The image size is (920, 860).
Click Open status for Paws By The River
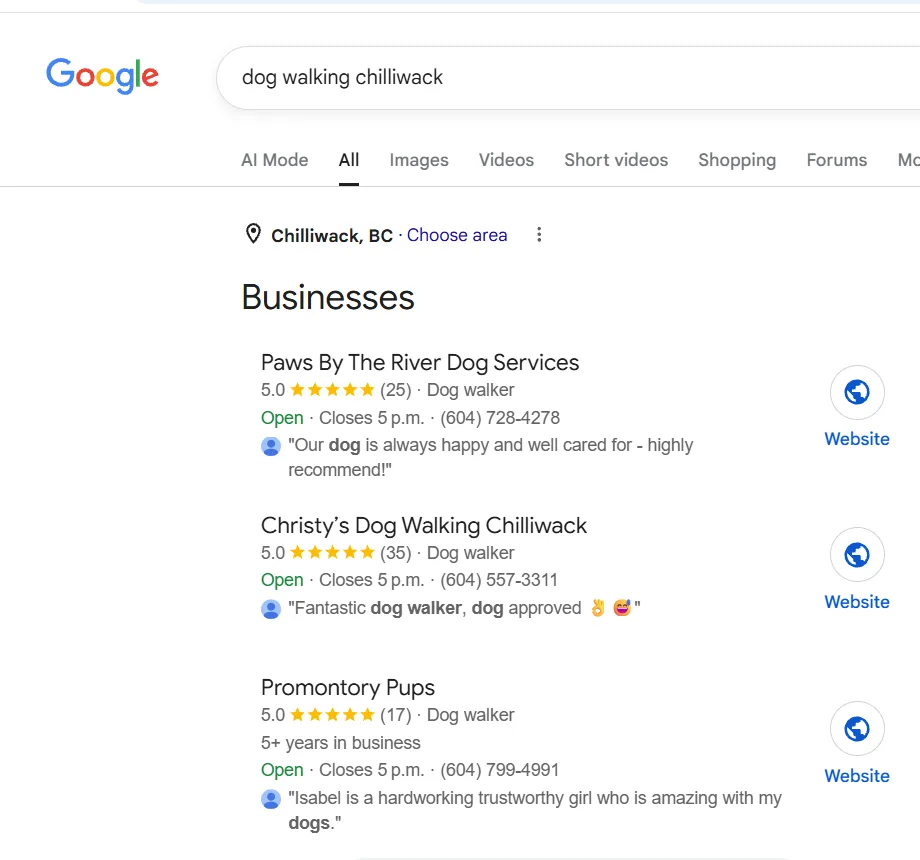282,418
